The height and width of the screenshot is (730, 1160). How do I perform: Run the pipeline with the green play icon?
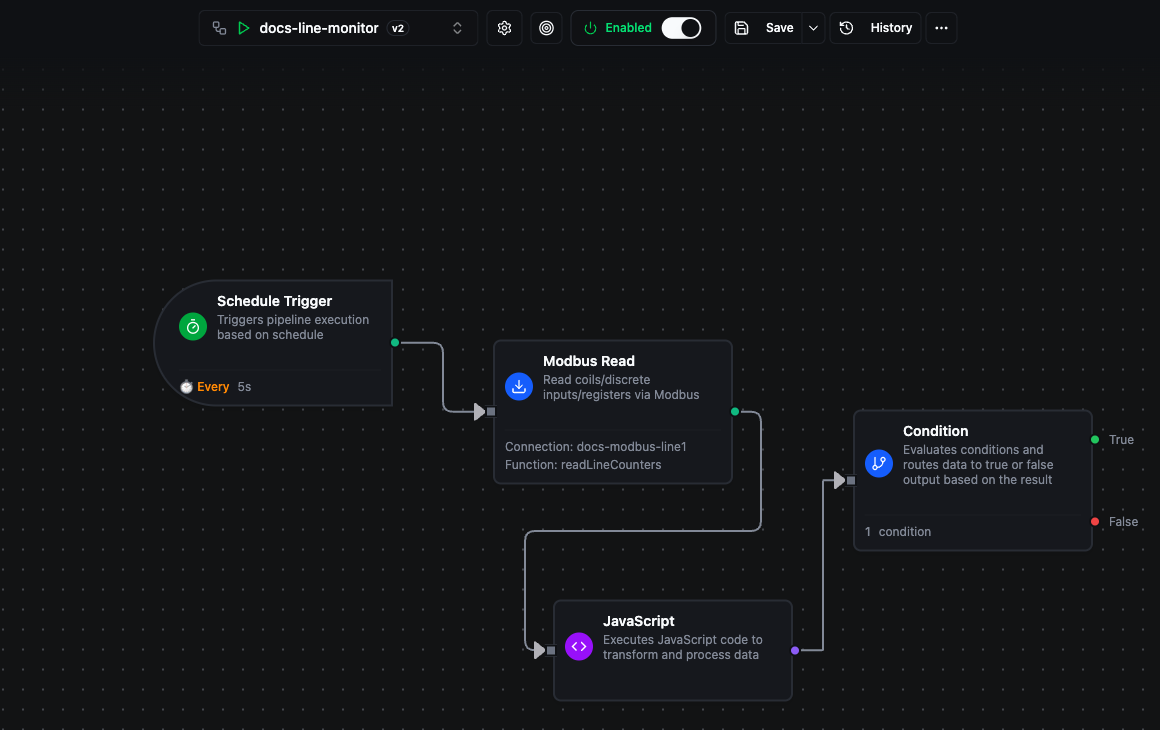(x=243, y=28)
